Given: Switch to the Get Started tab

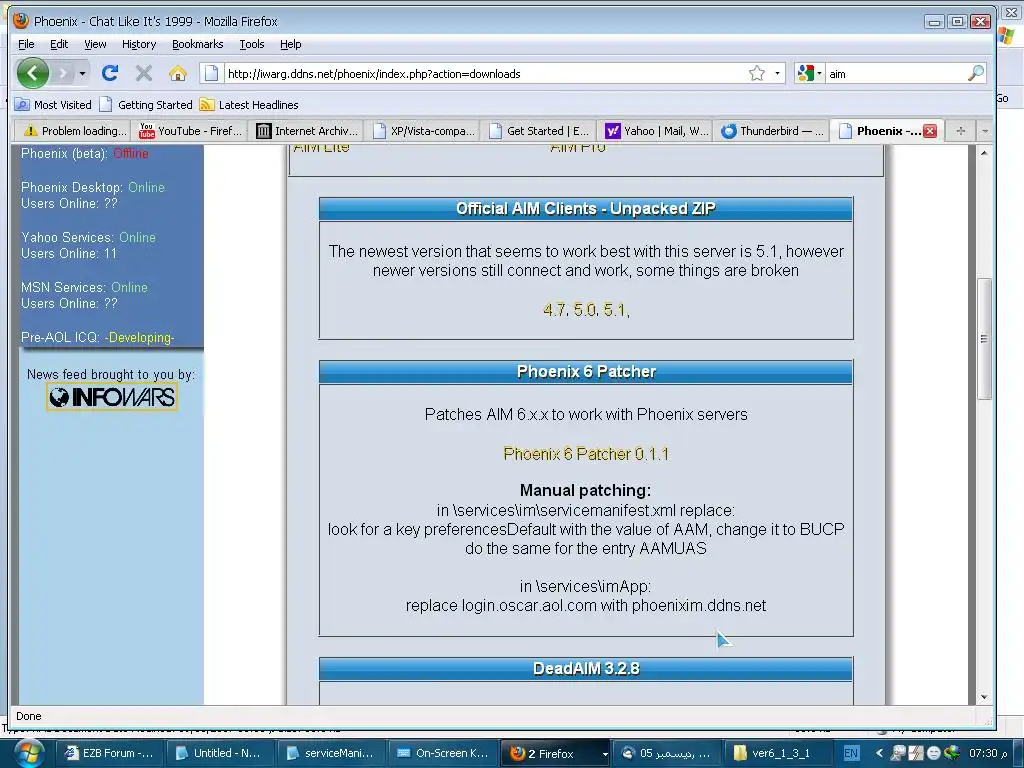Looking at the screenshot, I should pyautogui.click(x=539, y=131).
